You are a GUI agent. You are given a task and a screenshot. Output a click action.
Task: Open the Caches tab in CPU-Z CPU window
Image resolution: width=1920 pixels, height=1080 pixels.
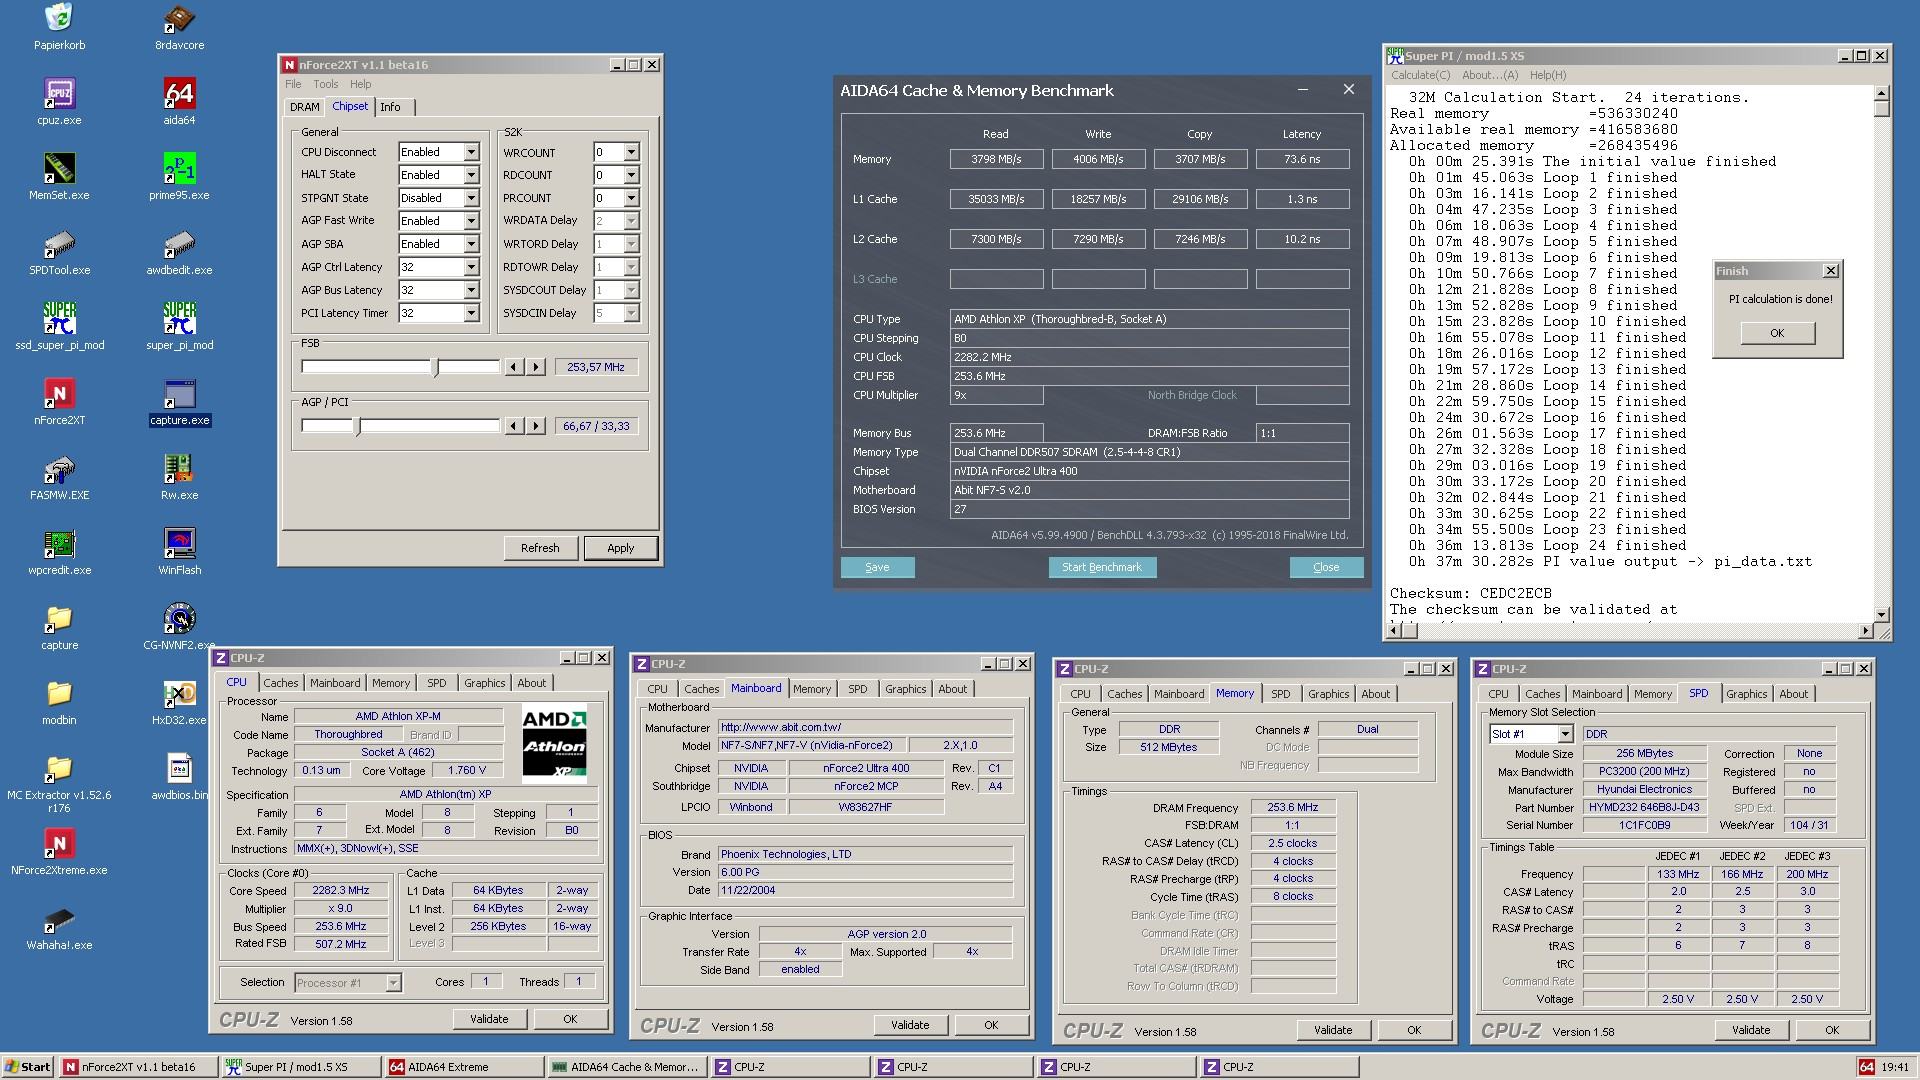tap(280, 683)
